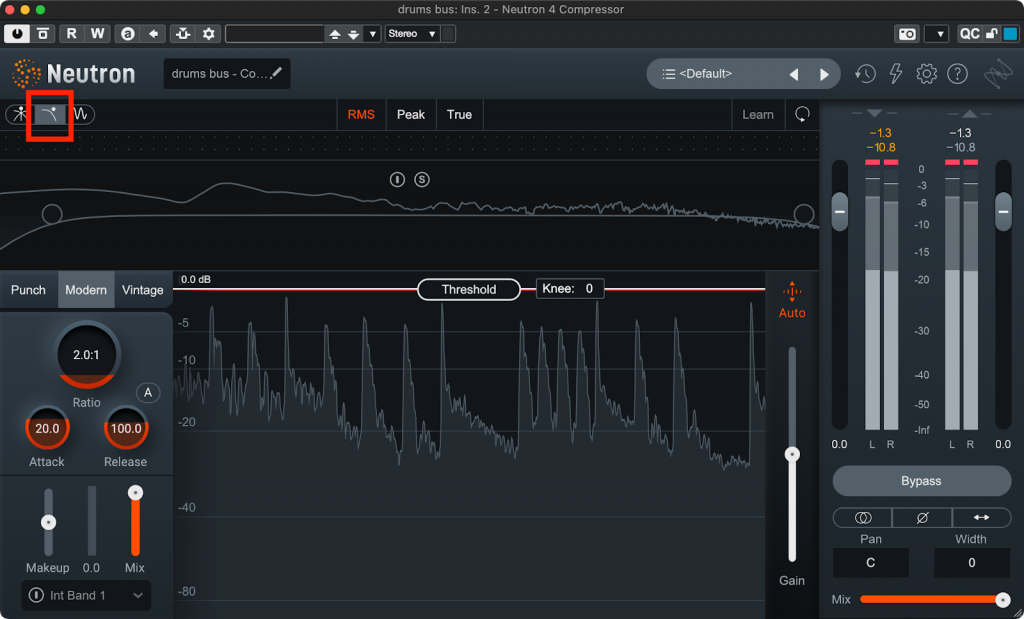Click the Threshold handle label
This screenshot has width=1024, height=619.
(469, 289)
